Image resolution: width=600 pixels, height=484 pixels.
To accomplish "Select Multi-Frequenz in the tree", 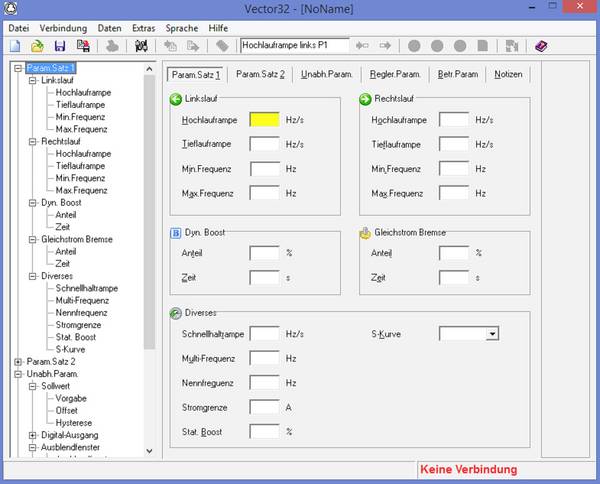I will (82, 301).
